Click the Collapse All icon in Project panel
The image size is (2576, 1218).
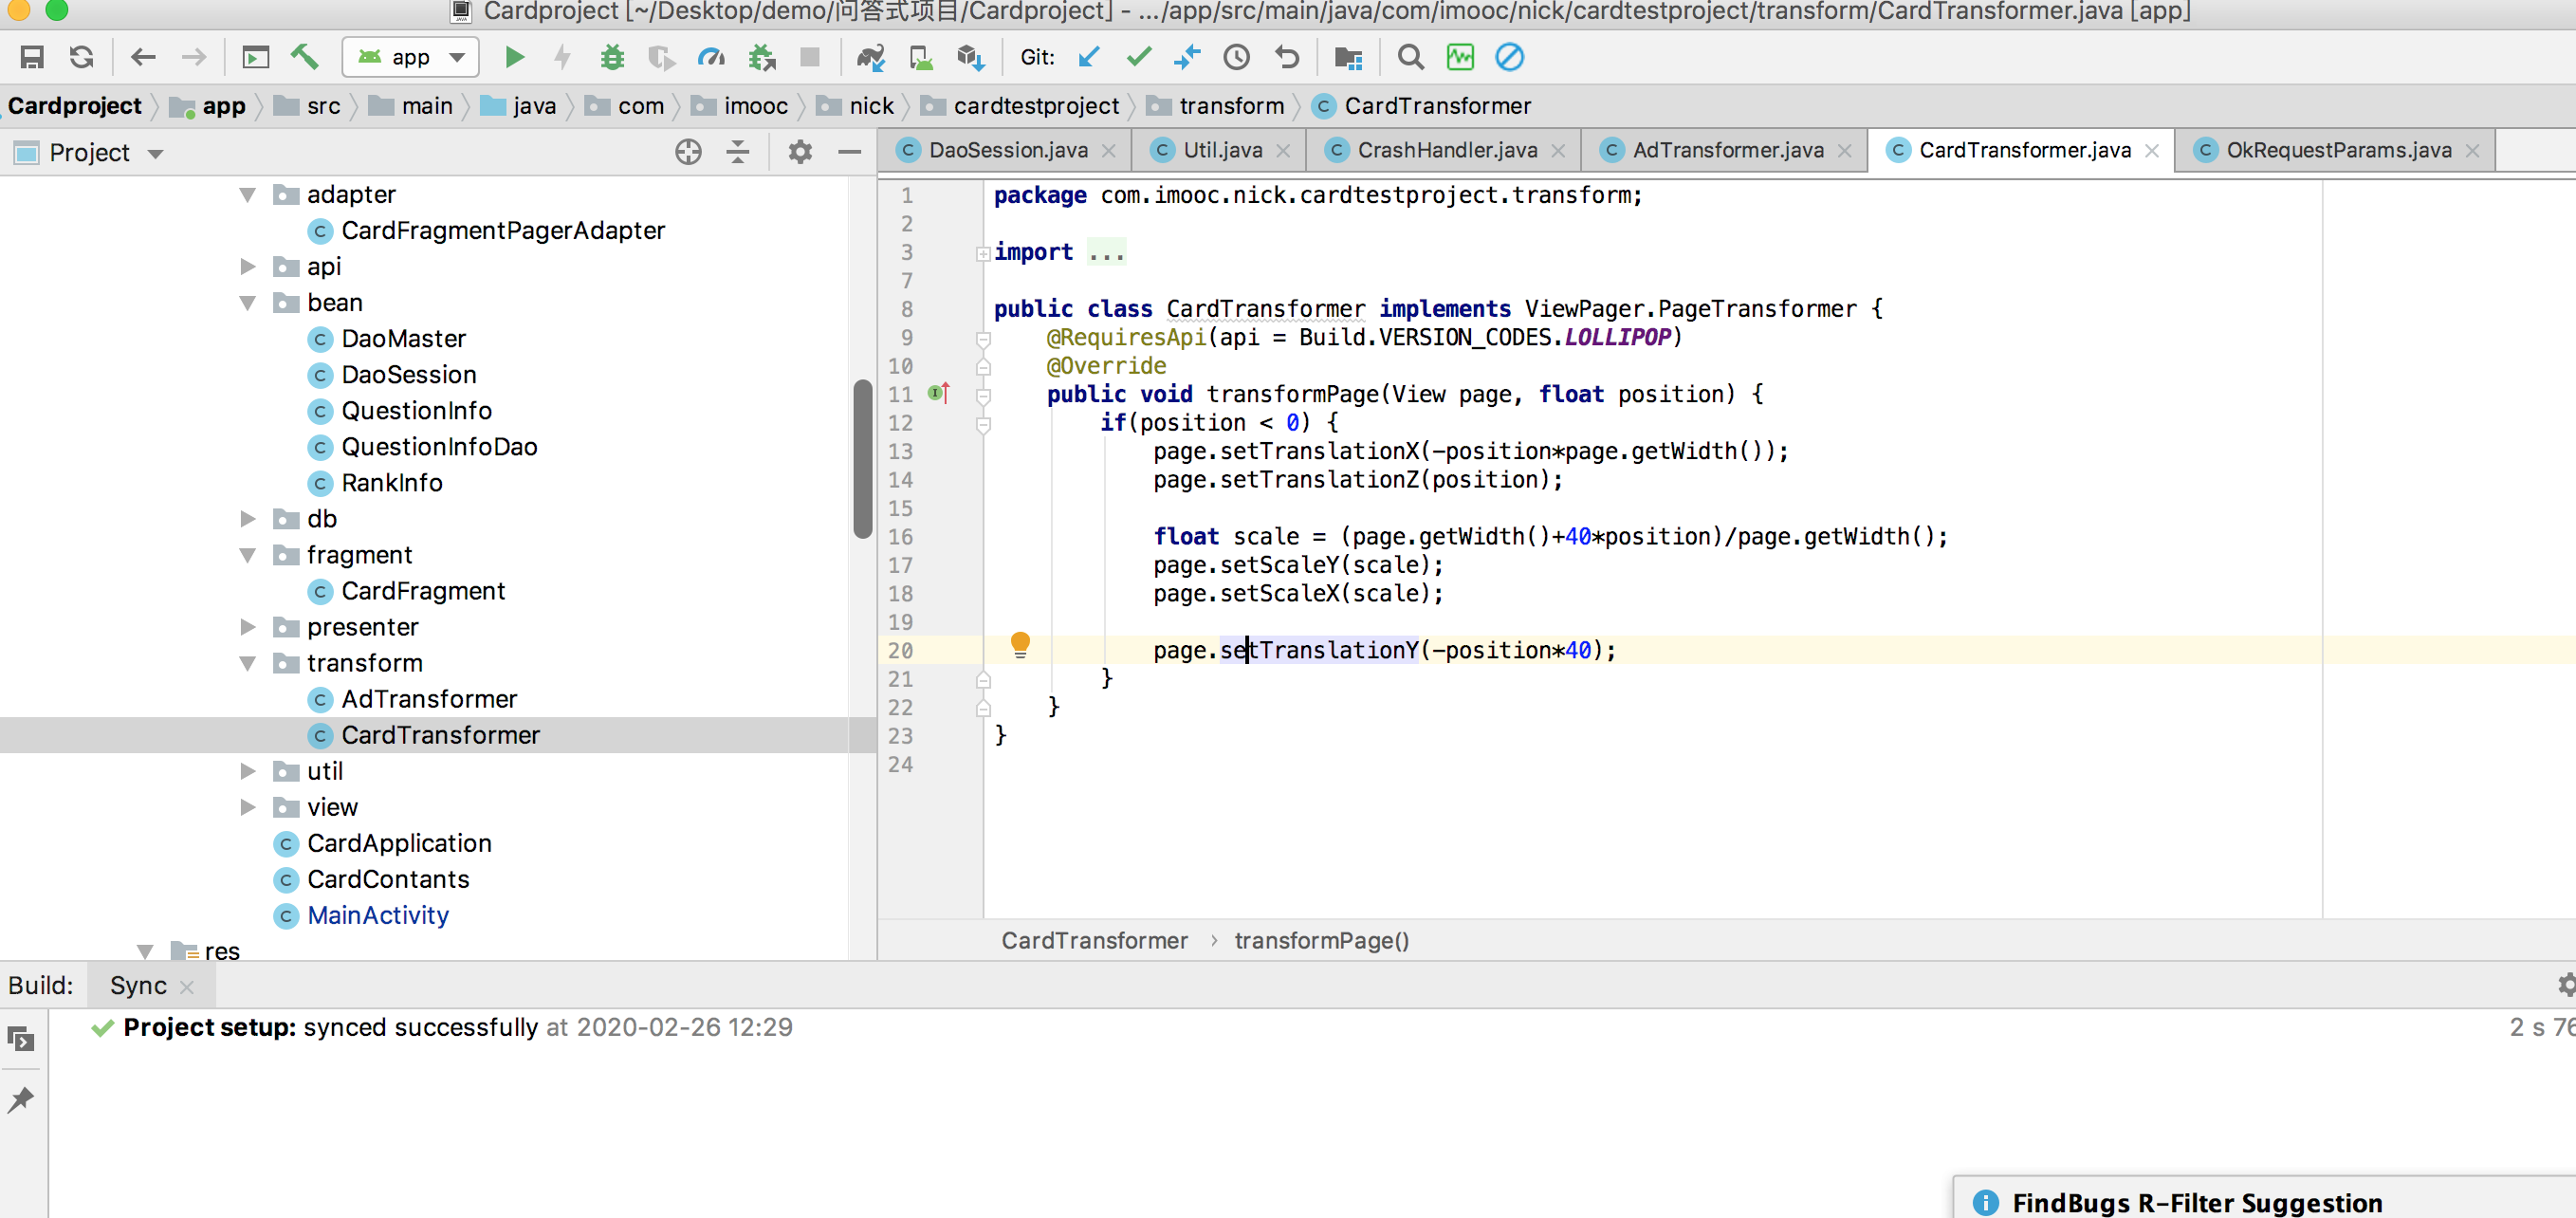(738, 152)
